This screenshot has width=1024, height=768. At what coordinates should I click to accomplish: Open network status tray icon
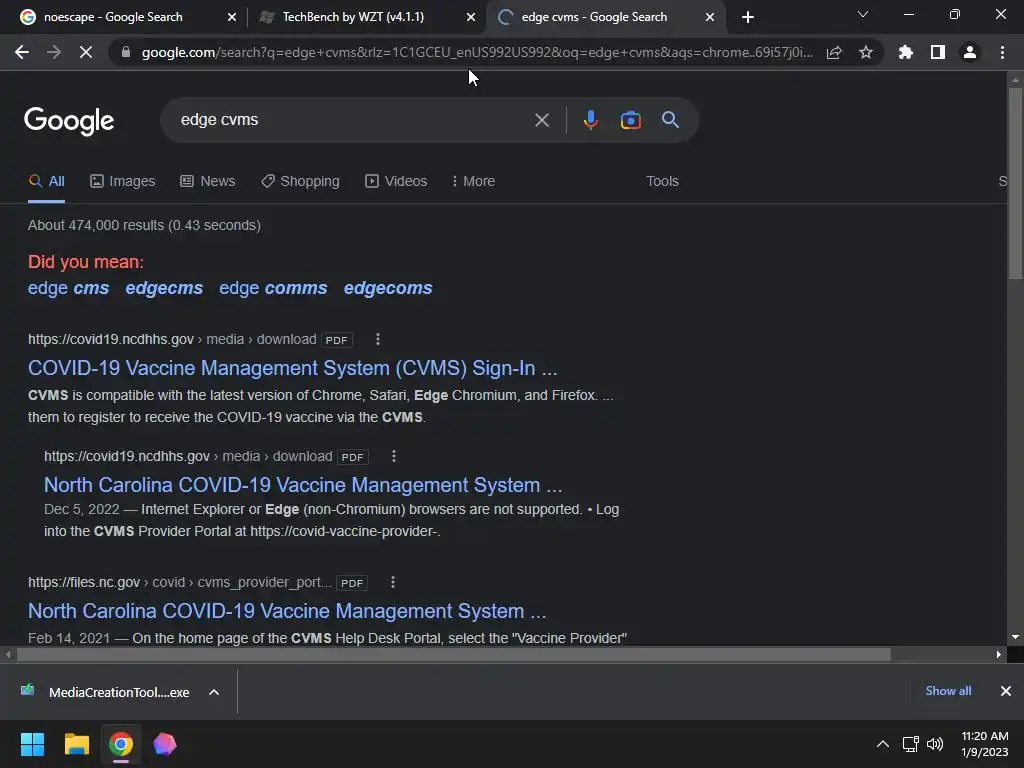pyautogui.click(x=910, y=744)
